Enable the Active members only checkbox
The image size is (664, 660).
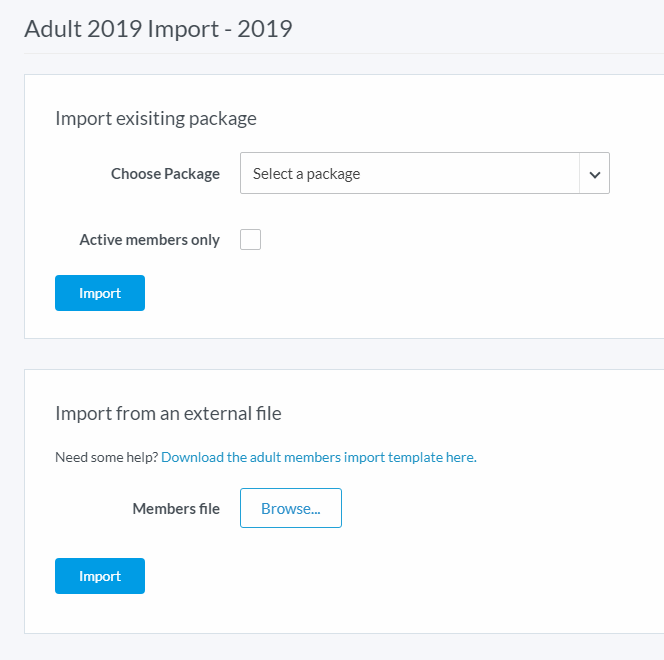(250, 239)
